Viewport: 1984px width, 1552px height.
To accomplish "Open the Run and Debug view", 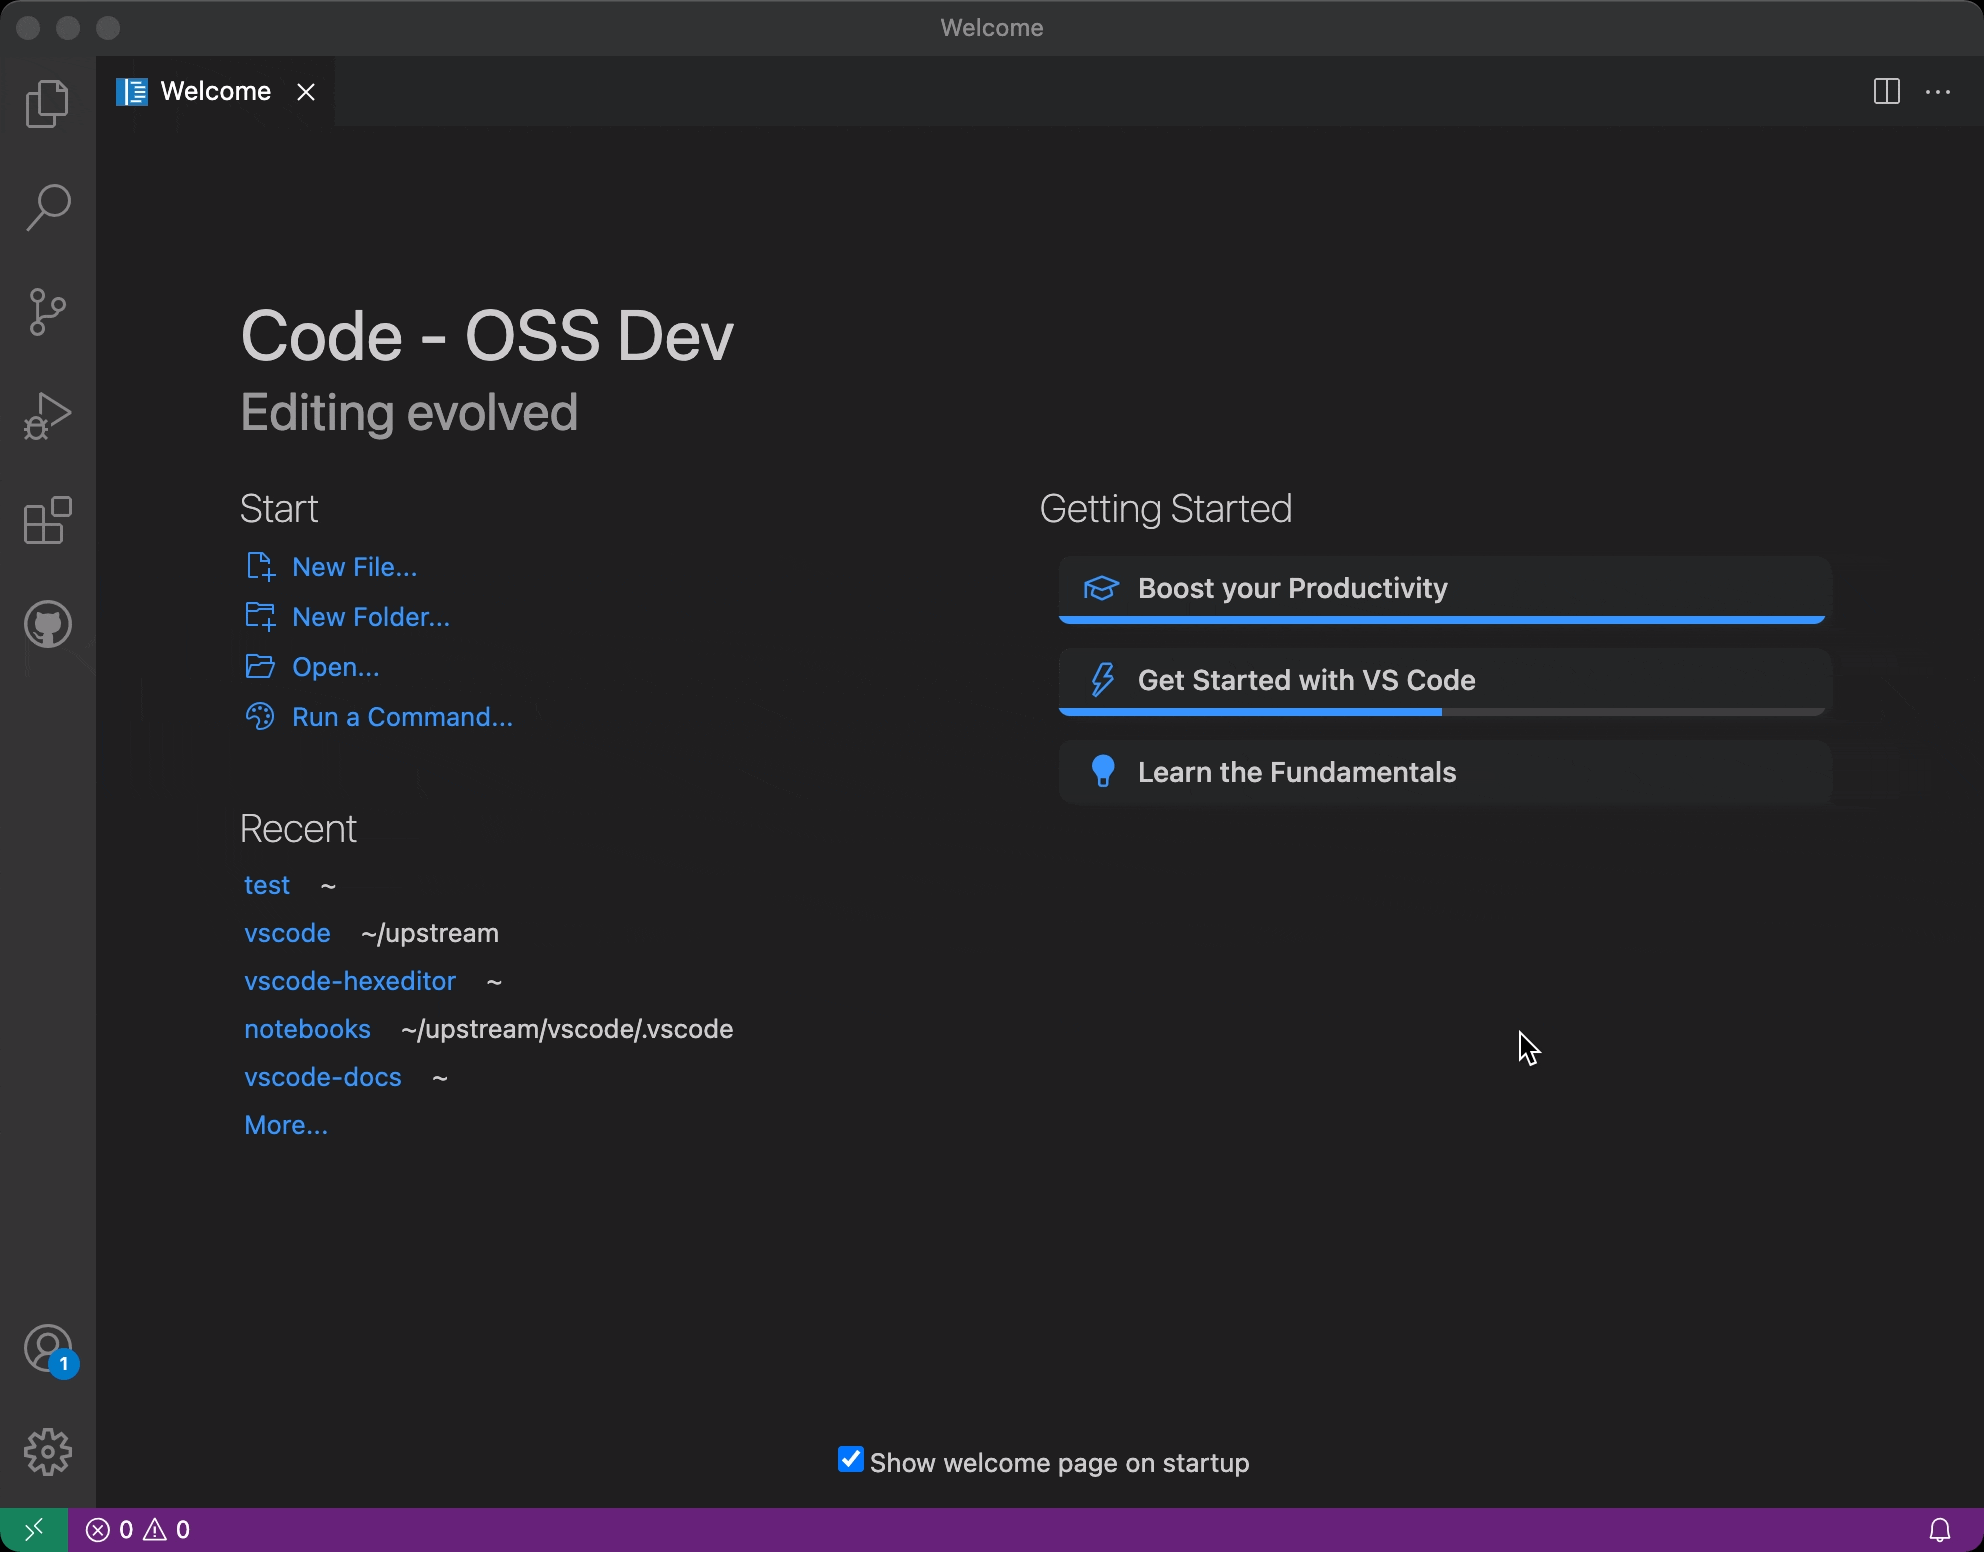I will (x=47, y=416).
